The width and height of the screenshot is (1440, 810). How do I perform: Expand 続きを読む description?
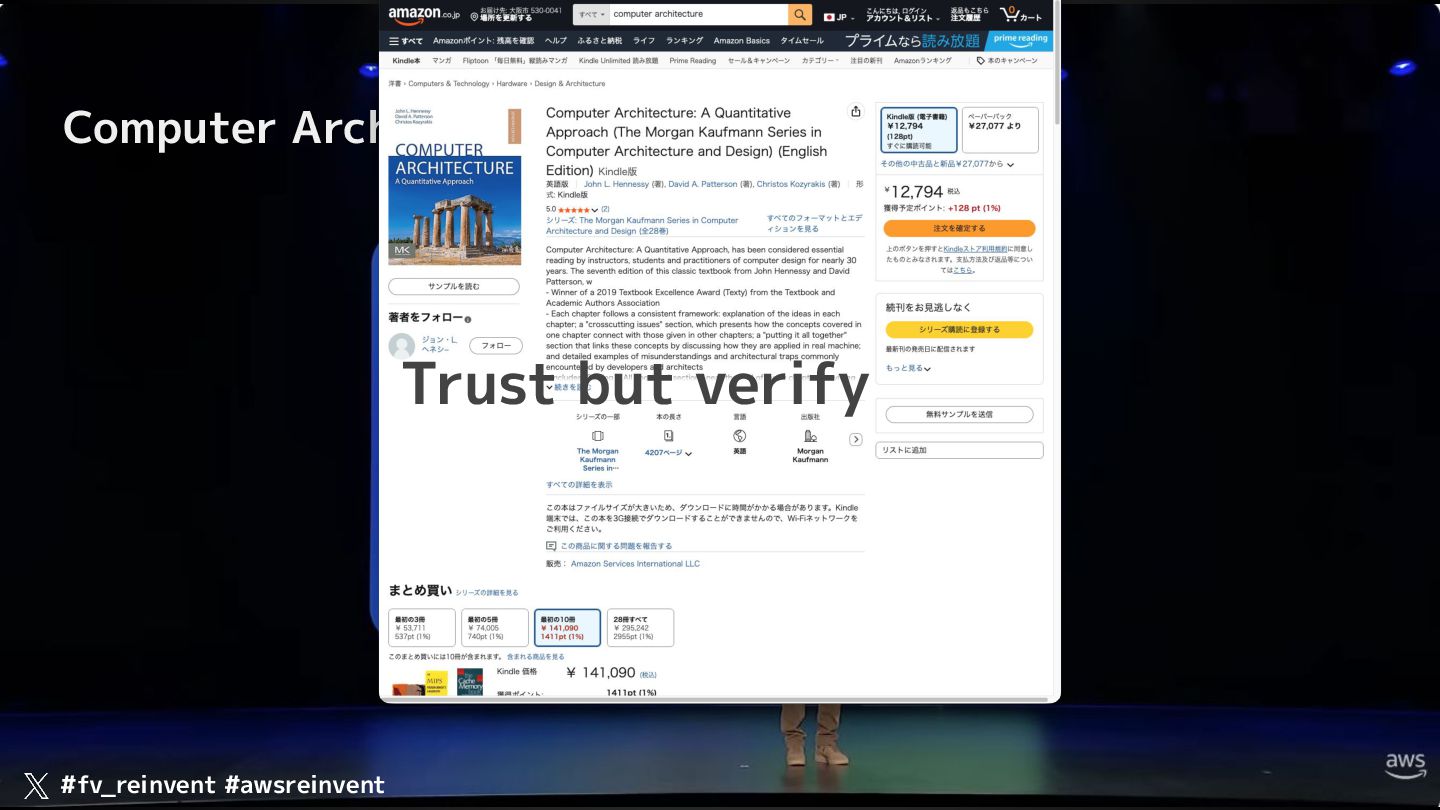tap(569, 387)
